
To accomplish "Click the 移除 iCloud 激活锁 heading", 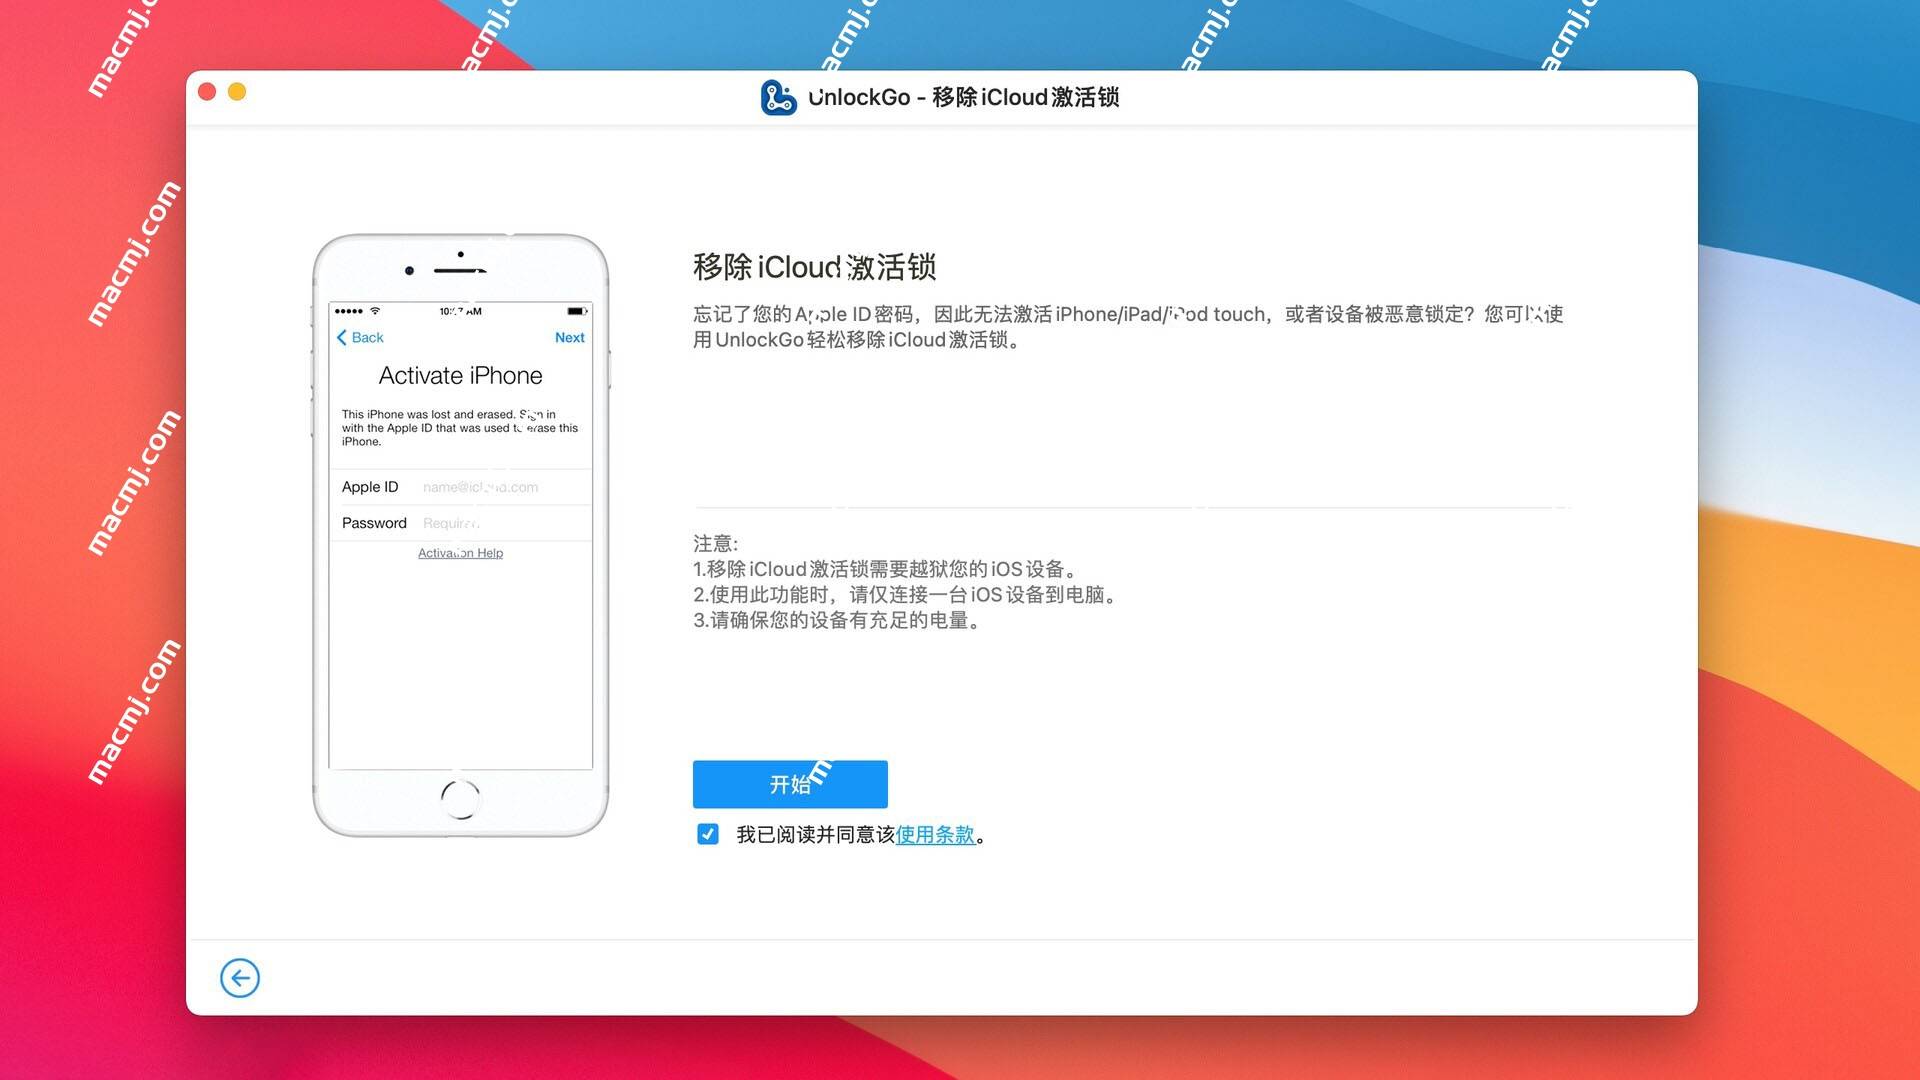I will (815, 267).
